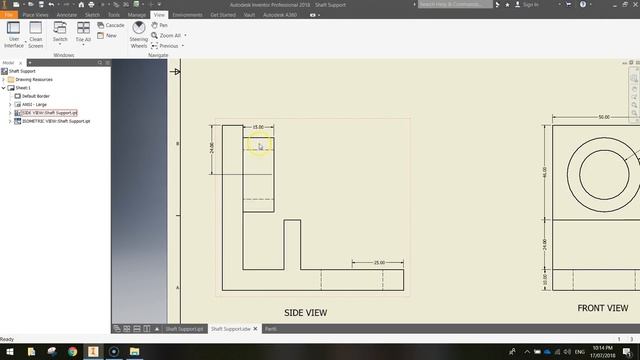Open the Environments ribbon tab
The image size is (640, 360).
coord(187,15)
